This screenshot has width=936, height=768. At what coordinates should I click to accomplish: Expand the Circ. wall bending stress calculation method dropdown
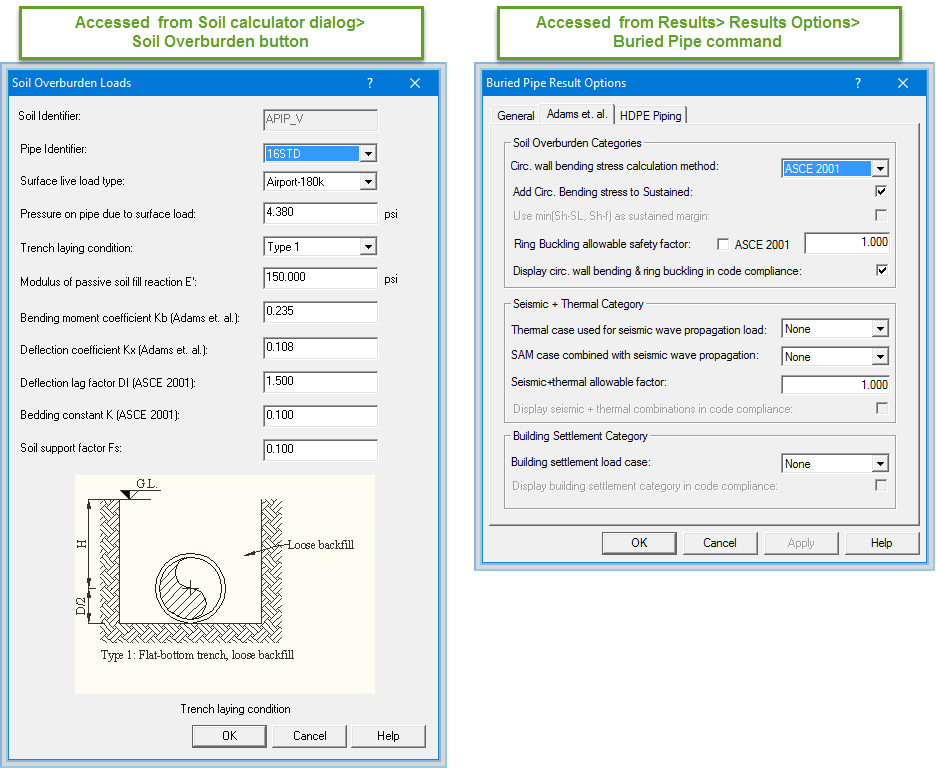pos(880,169)
